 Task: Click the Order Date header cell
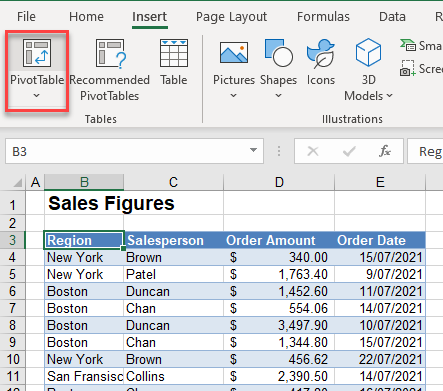[380, 240]
